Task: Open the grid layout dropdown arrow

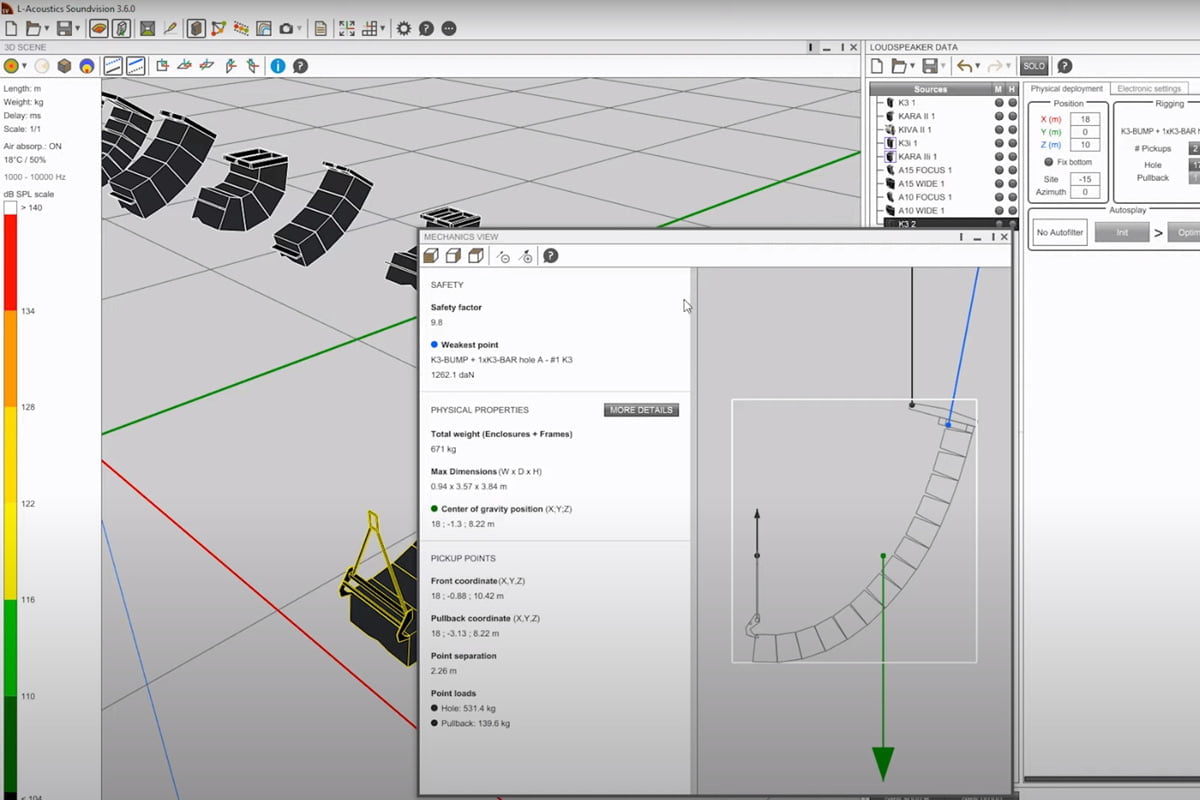Action: pyautogui.click(x=383, y=29)
